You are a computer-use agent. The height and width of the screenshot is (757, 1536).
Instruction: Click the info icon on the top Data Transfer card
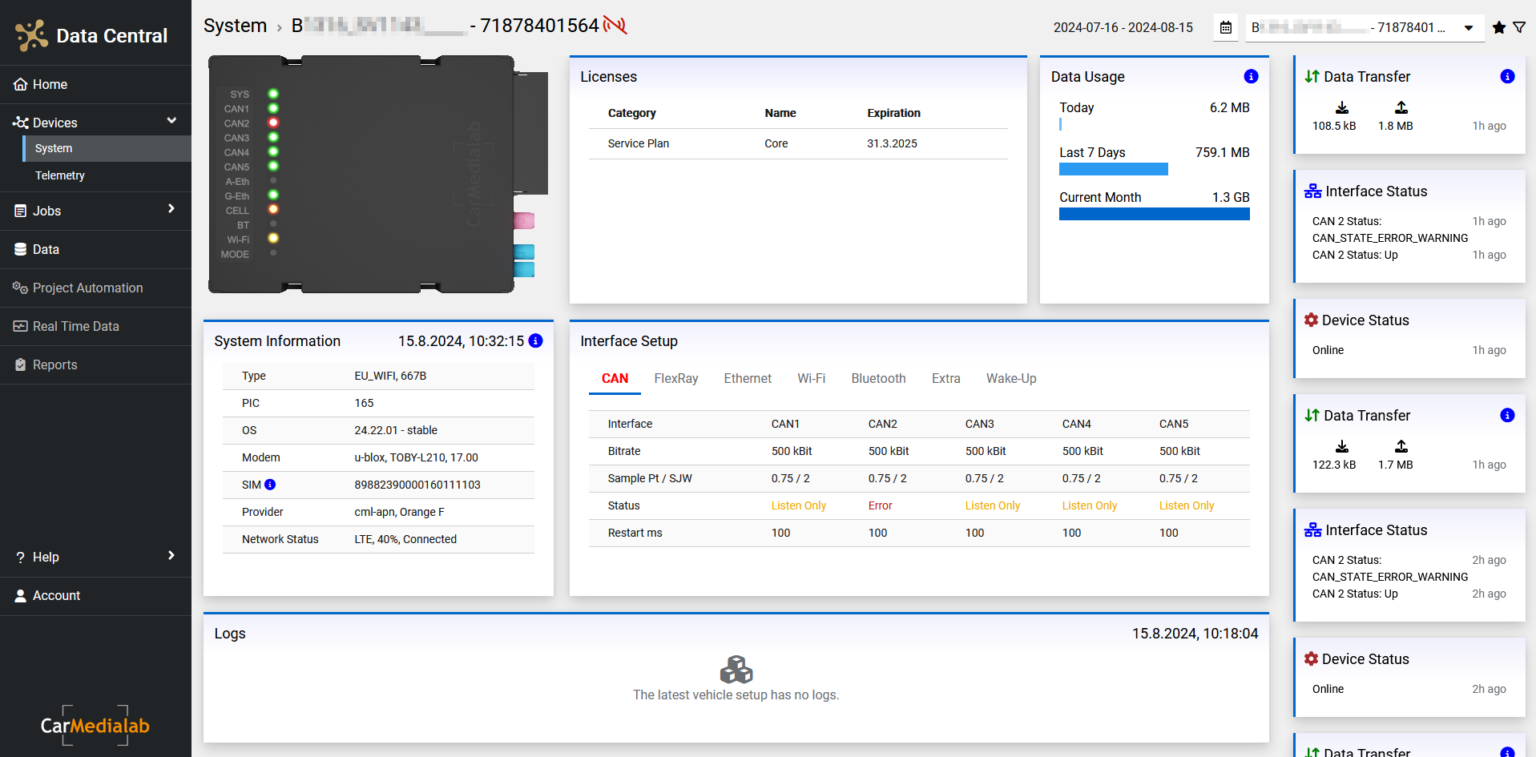click(x=1508, y=76)
